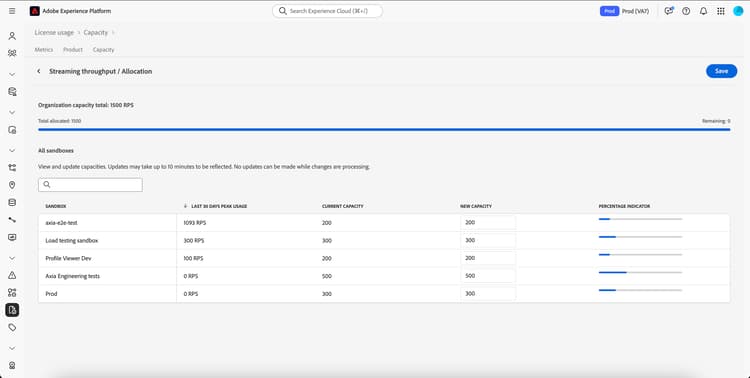Toggle sidebar chevron above the badge icon
The width and height of the screenshot is (750, 378).
pyautogui.click(x=12, y=348)
